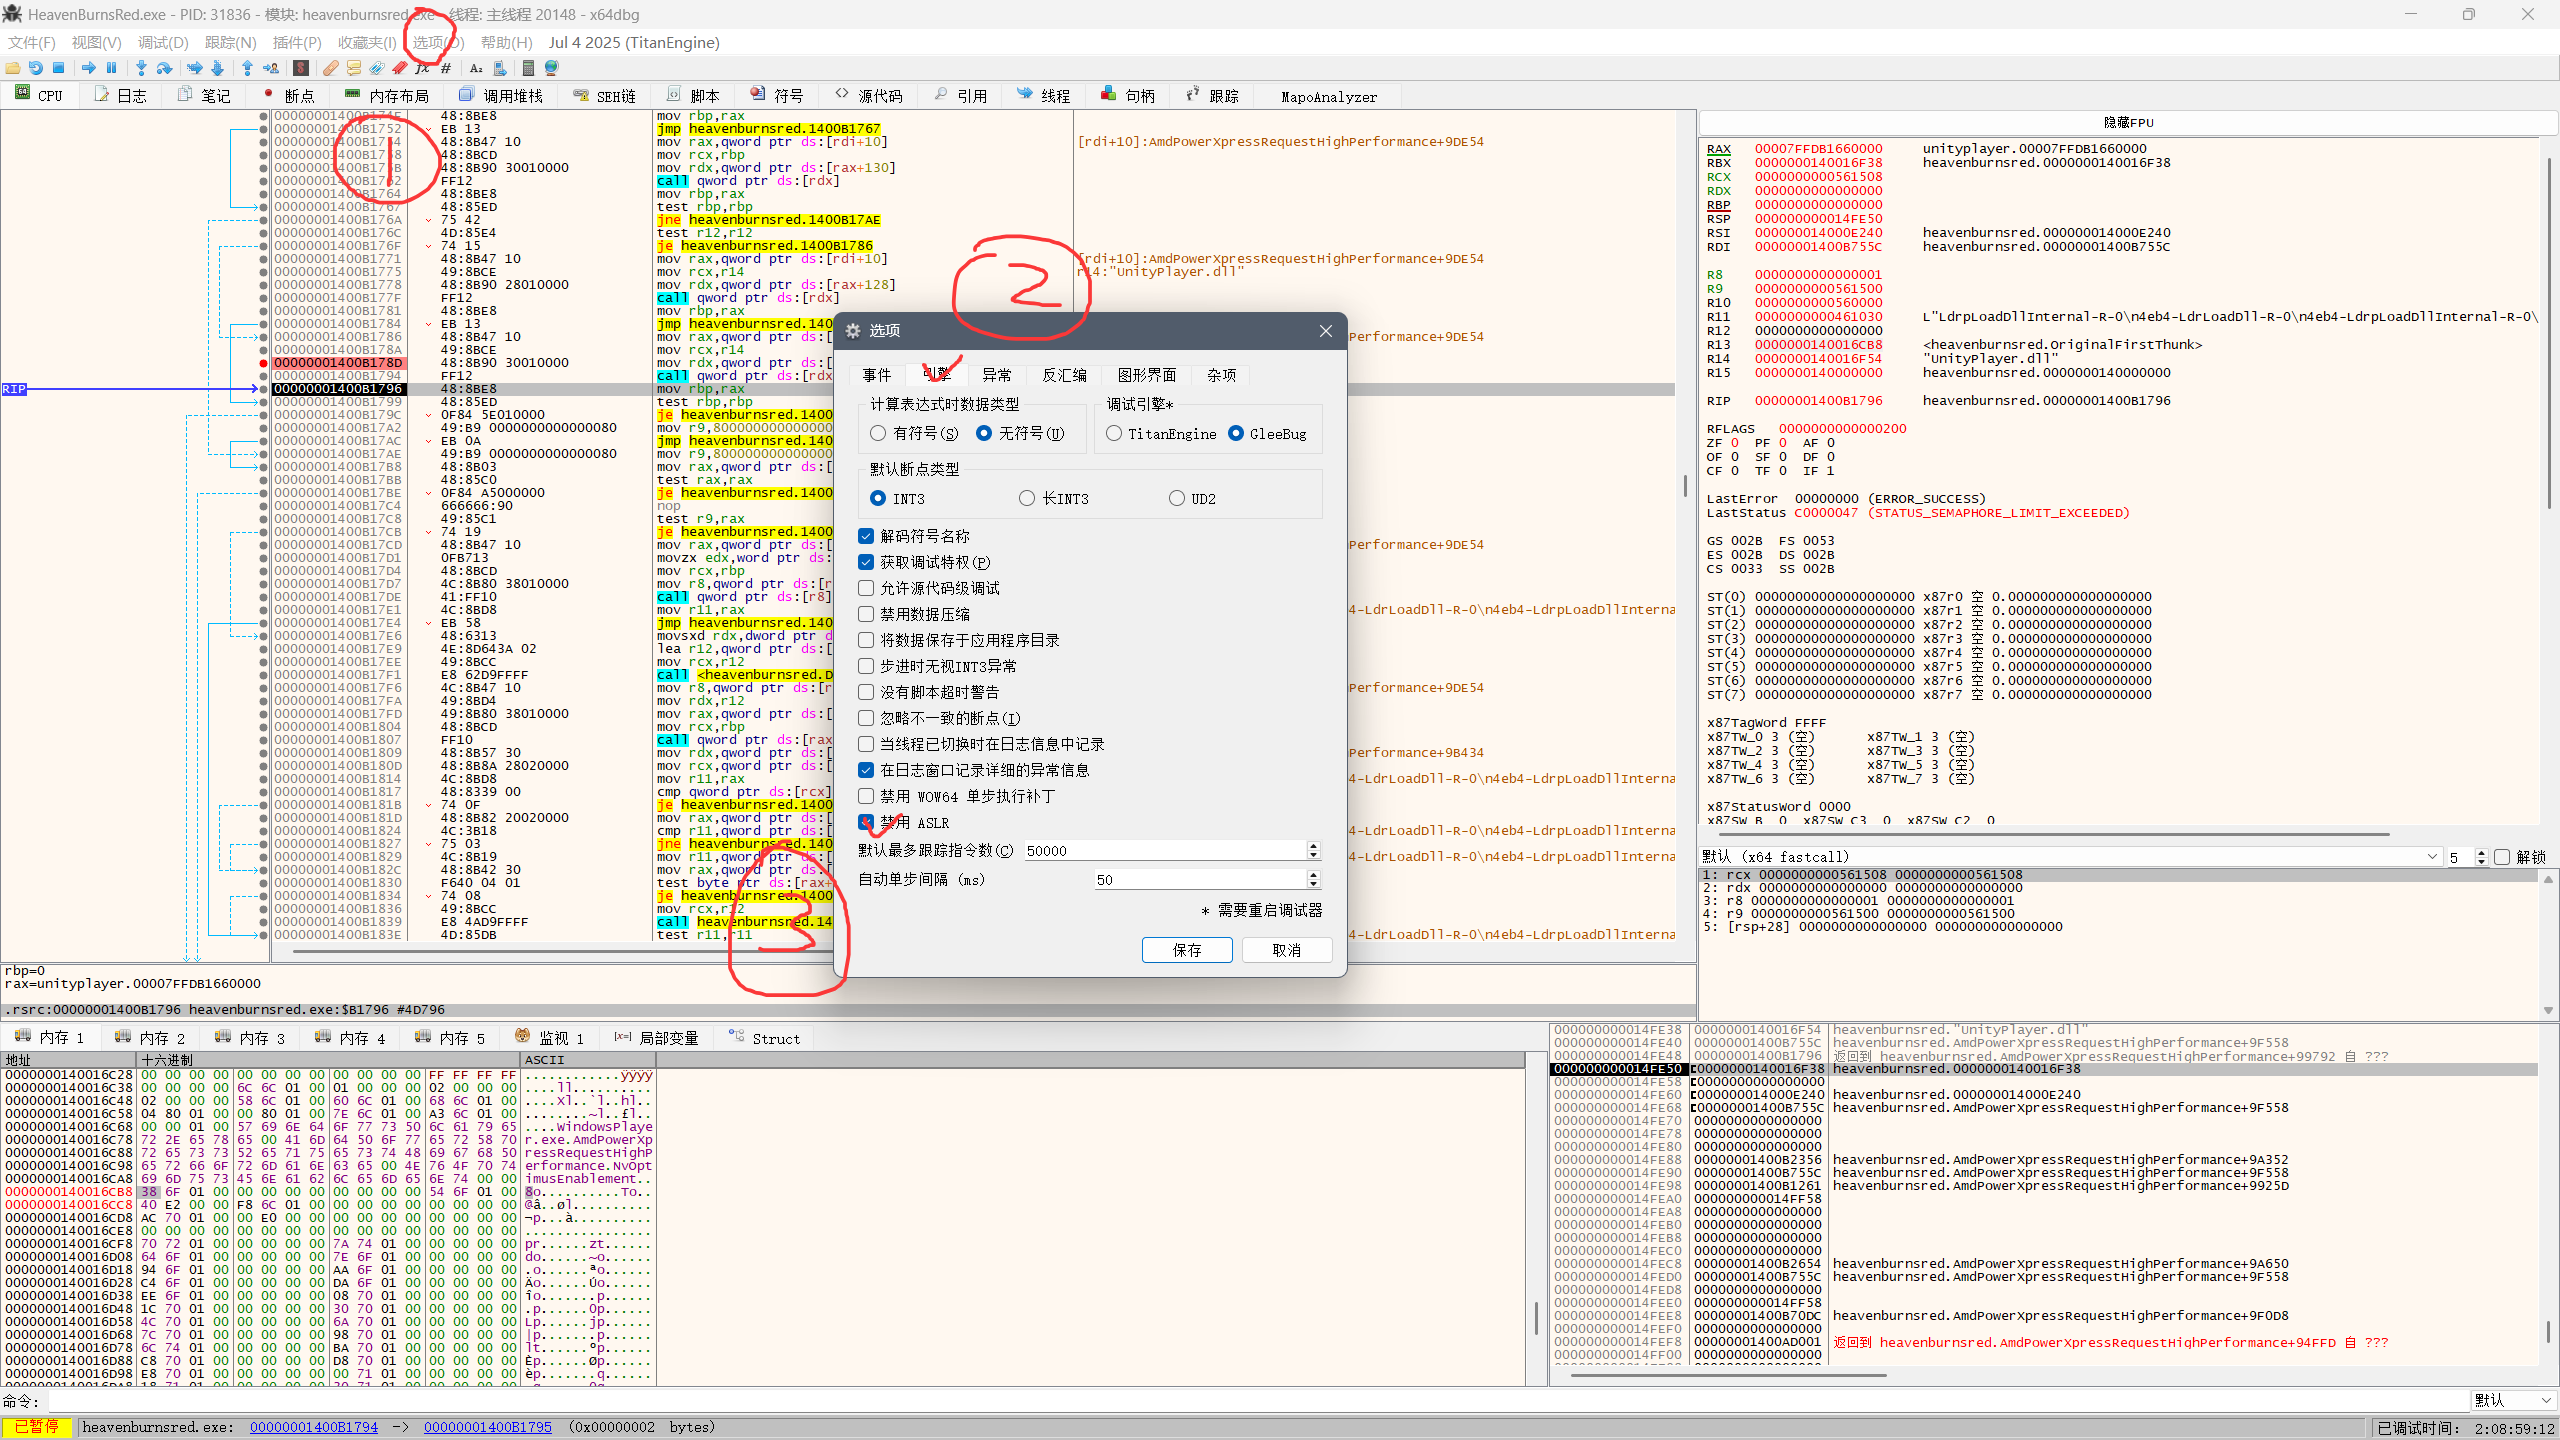This screenshot has height=1440, width=2560.
Task: Select UD2 default breakpoint type
Action: pyautogui.click(x=1177, y=498)
